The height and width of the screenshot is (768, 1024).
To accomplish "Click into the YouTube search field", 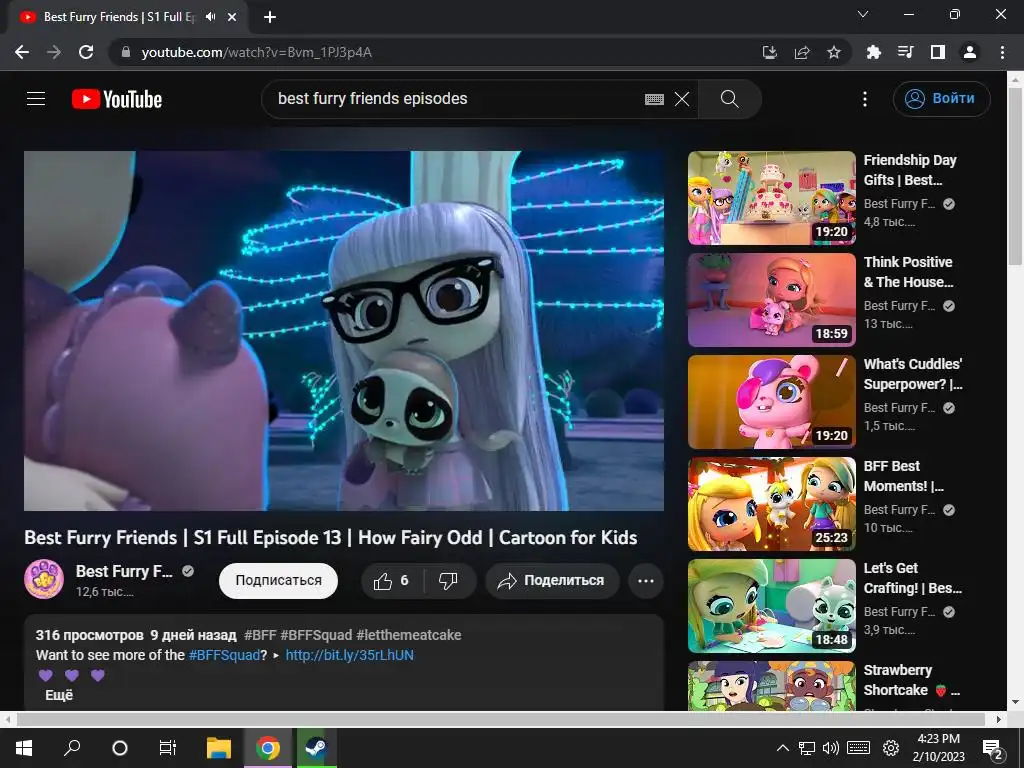I will coord(457,99).
